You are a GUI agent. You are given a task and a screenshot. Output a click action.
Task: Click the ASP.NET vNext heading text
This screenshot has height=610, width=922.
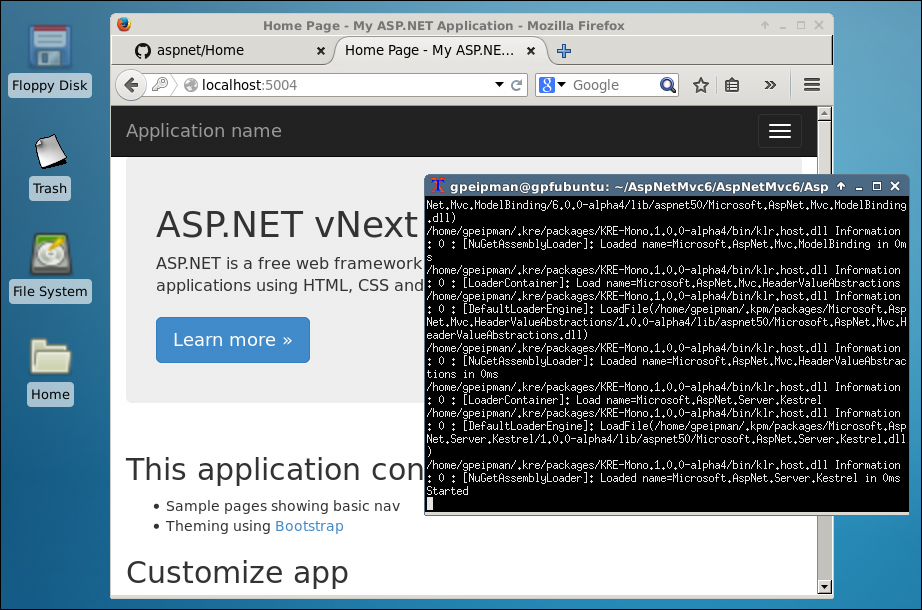pyautogui.click(x=287, y=224)
